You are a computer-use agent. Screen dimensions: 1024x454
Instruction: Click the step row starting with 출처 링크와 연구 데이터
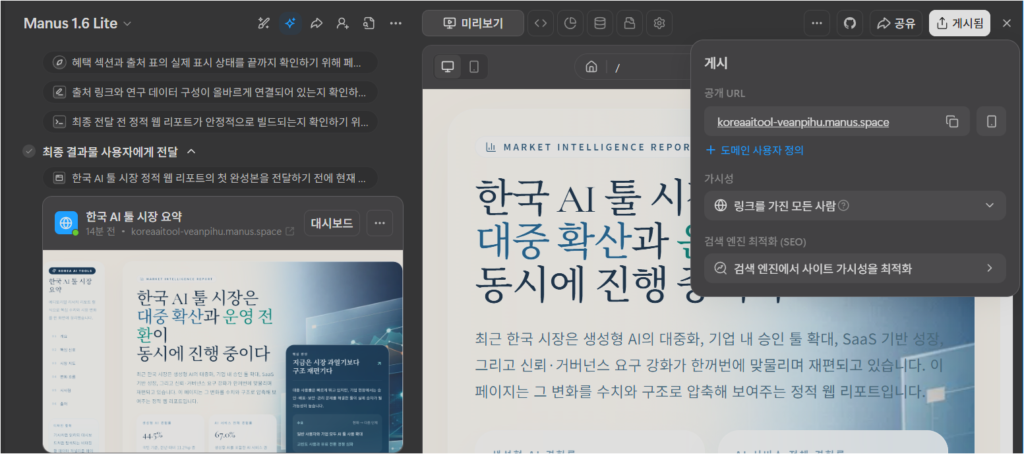[x=210, y=92]
